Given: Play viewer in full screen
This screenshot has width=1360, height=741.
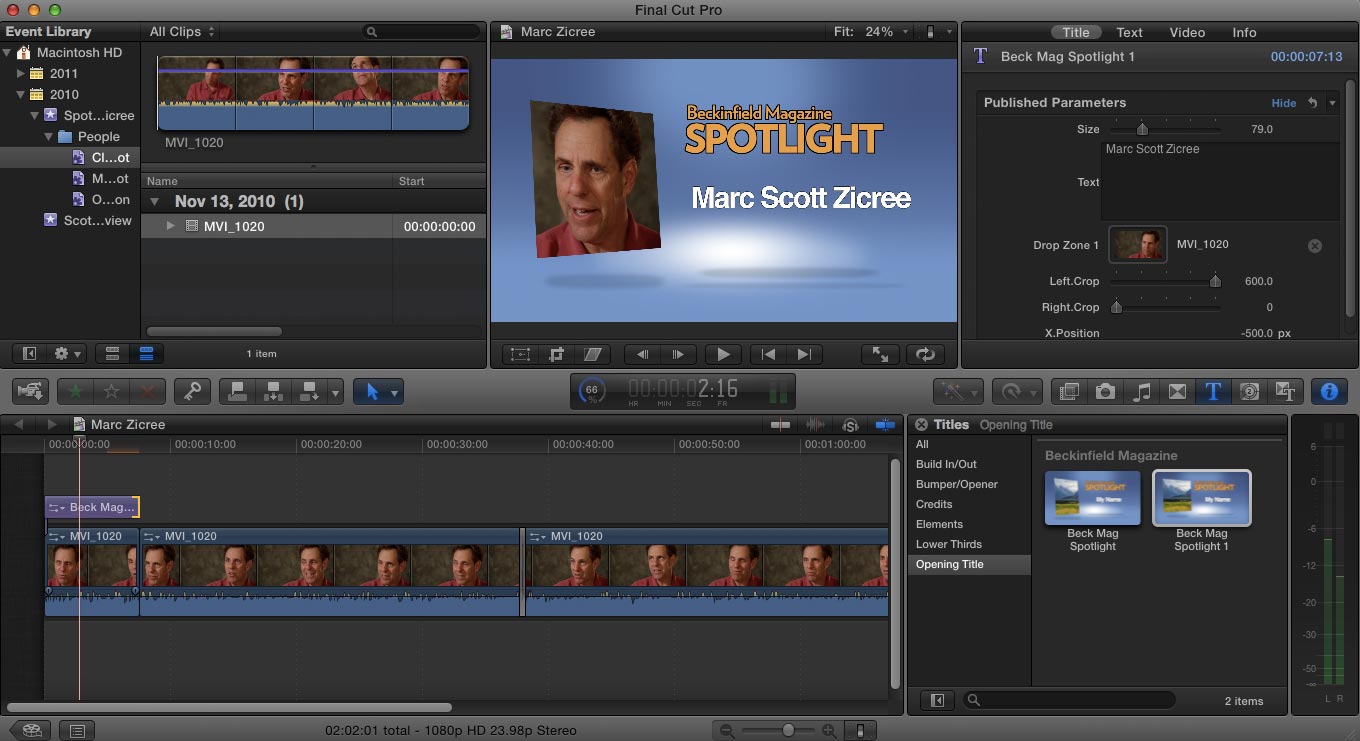Looking at the screenshot, I should tap(880, 354).
